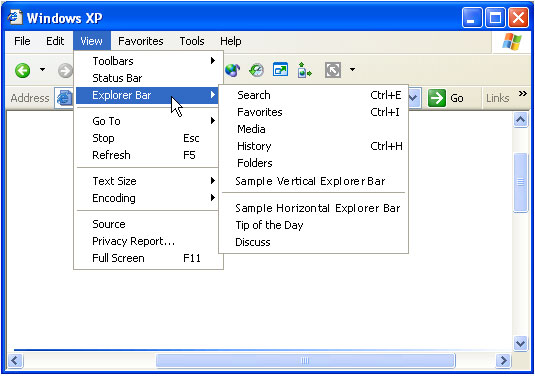Viewport: 535px width, 376px height.
Task: Close the Windows XP window
Action: click(518, 17)
